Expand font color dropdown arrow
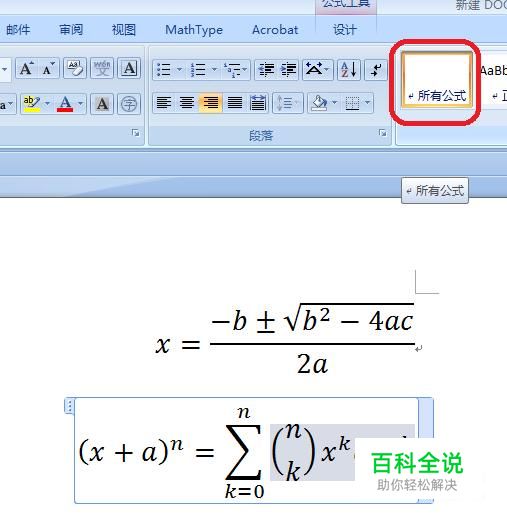This screenshot has height=524, width=507. (81, 104)
